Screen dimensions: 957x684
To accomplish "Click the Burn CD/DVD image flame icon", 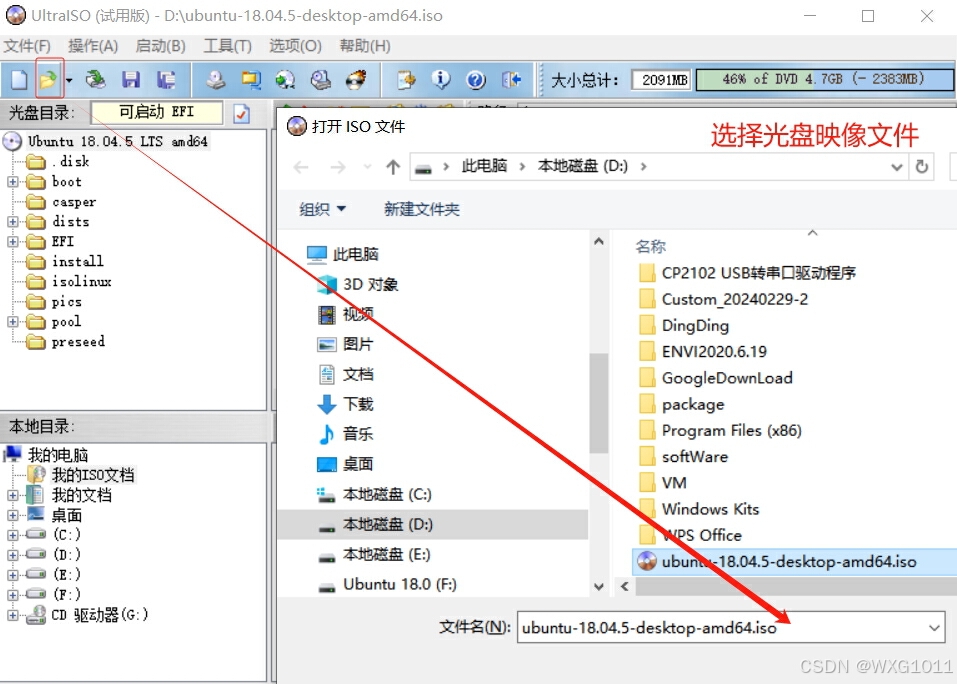I will pyautogui.click(x=356, y=79).
